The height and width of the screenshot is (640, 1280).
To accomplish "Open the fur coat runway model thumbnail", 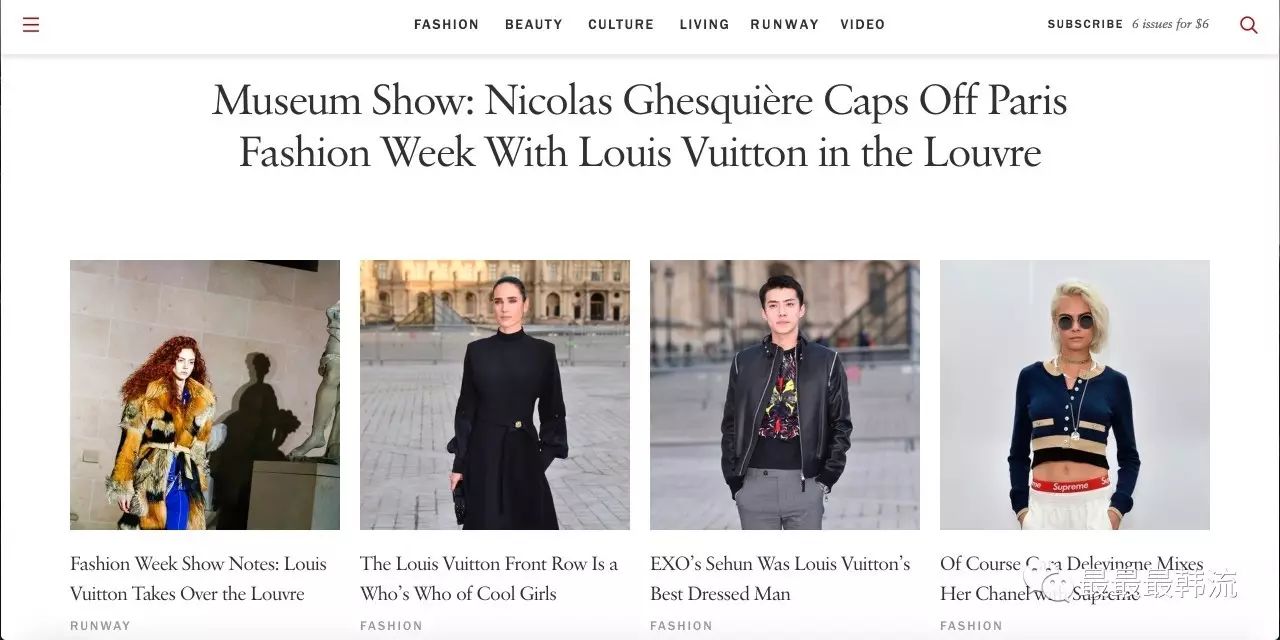I will pyautogui.click(x=205, y=395).
